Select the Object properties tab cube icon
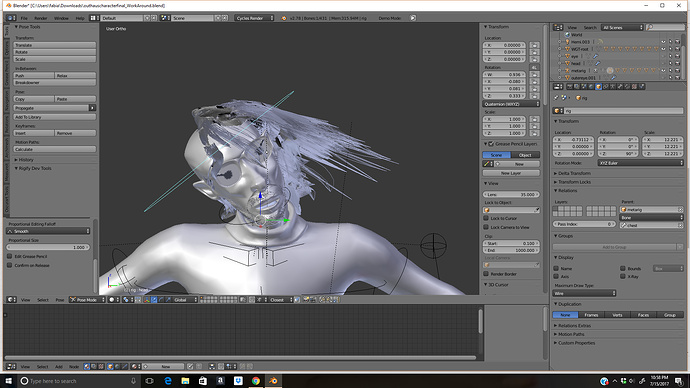This screenshot has width=690, height=388. tap(598, 87)
